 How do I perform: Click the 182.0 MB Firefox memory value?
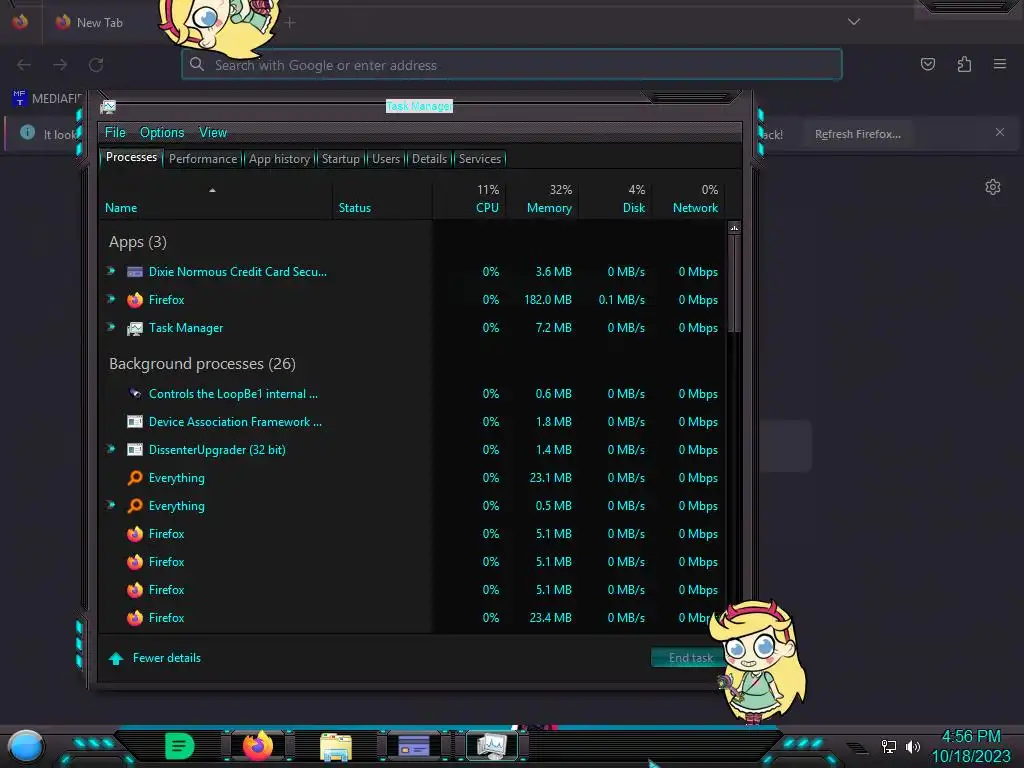[x=547, y=300]
